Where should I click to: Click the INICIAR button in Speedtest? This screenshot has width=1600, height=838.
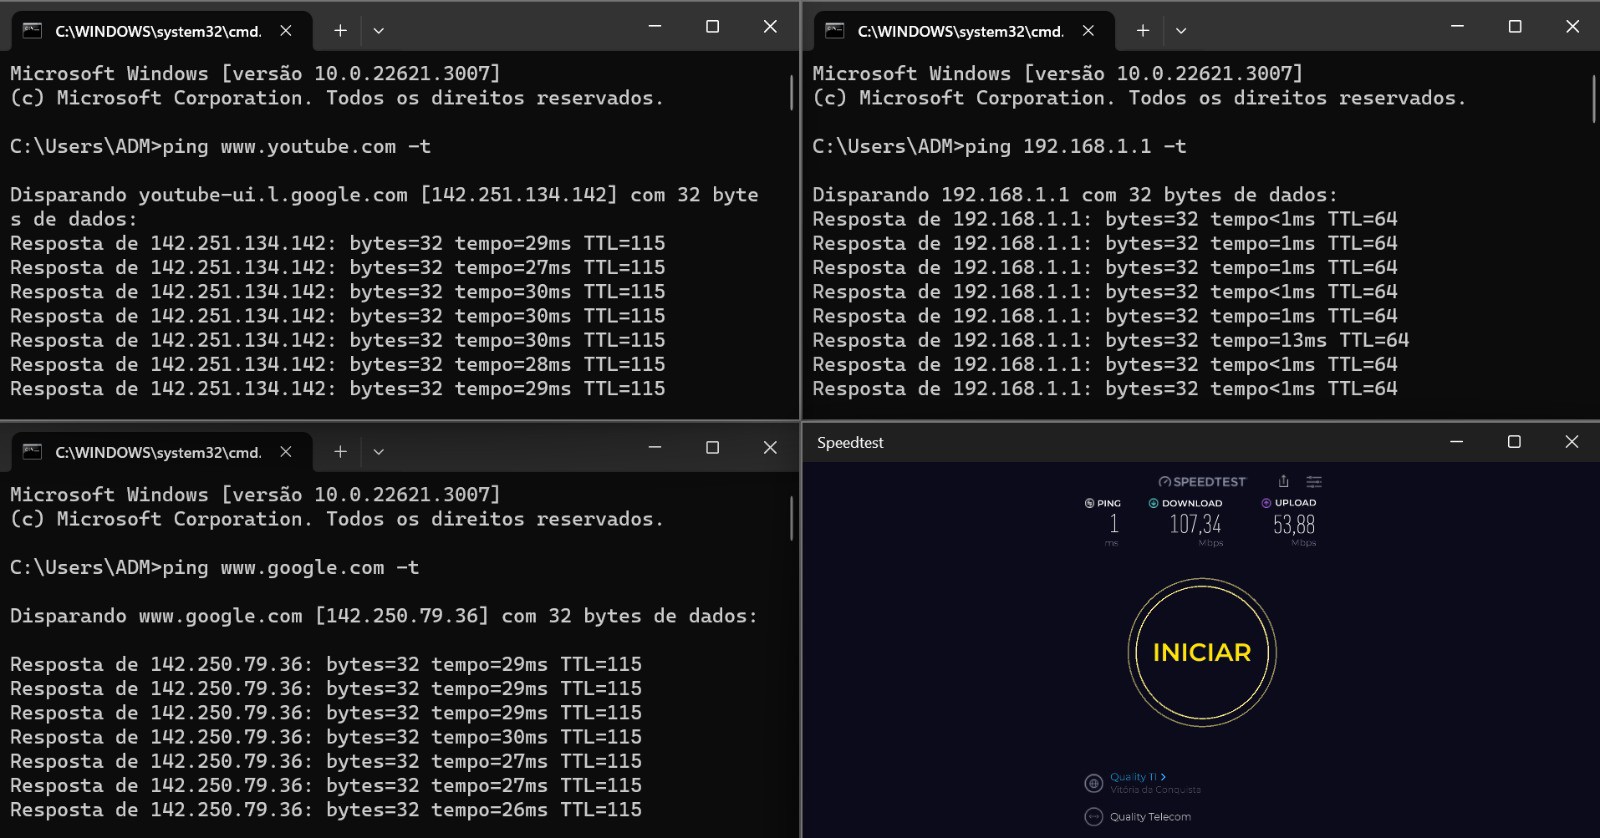[x=1202, y=653]
